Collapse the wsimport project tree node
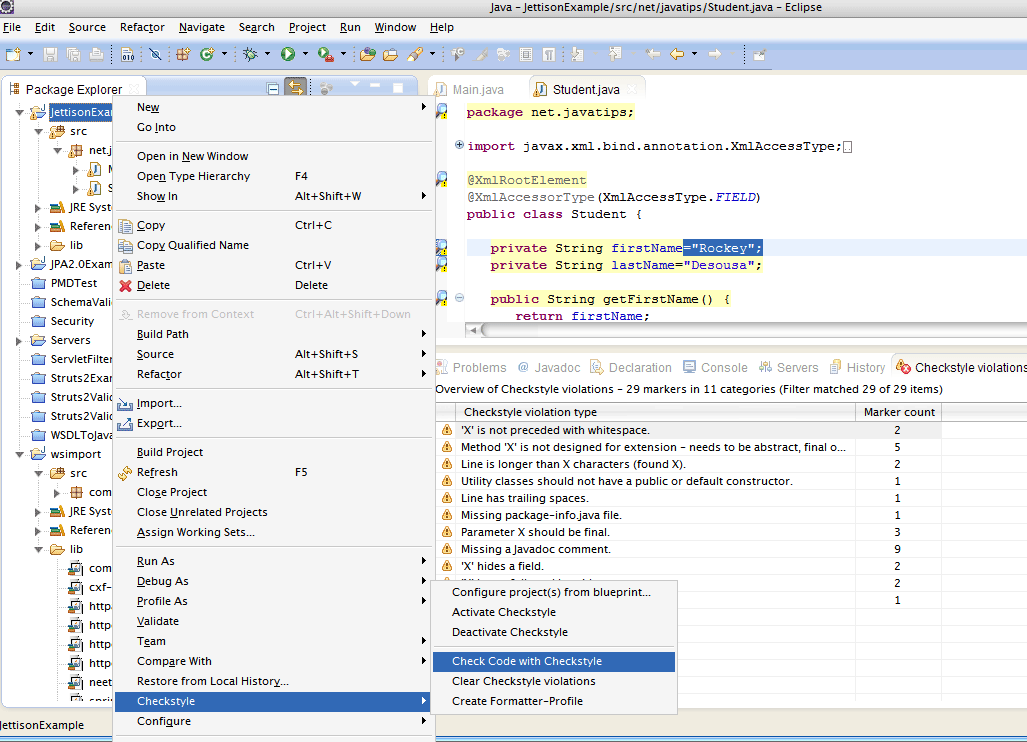 point(21,454)
